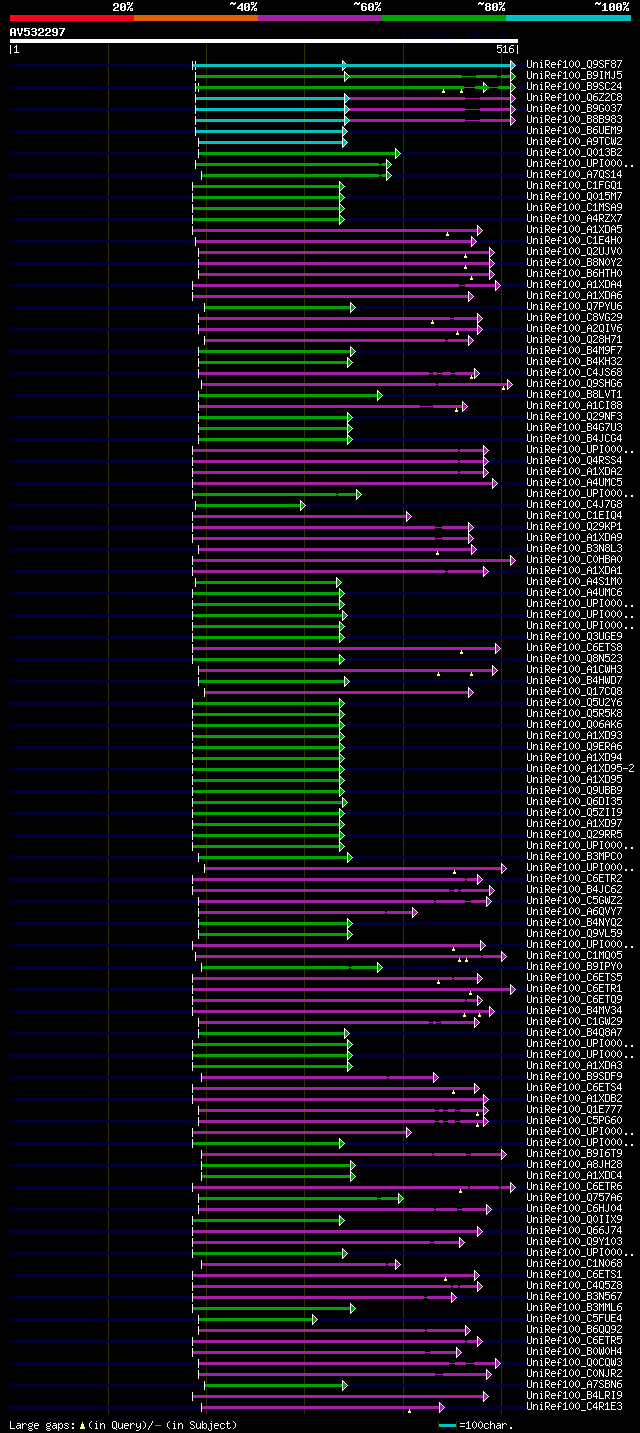The image size is (640, 1433).
Task: Go to the UniRef100_Q8N523 entry
Action: pyautogui.click(x=574, y=659)
